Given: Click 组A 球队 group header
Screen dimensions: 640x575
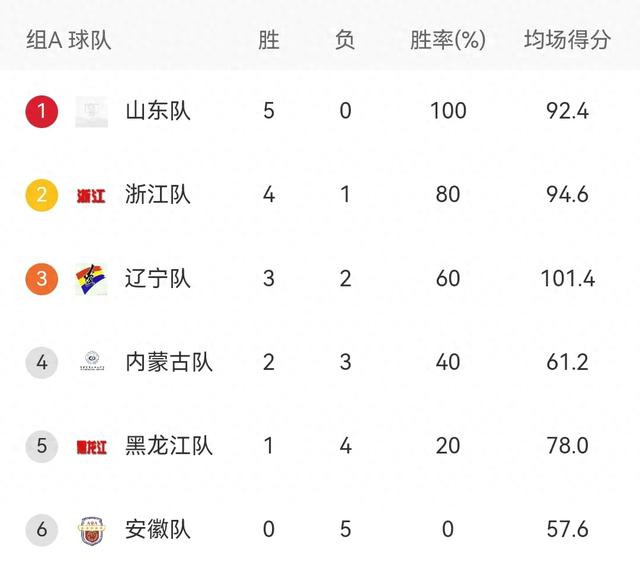Looking at the screenshot, I should [x=69, y=40].
